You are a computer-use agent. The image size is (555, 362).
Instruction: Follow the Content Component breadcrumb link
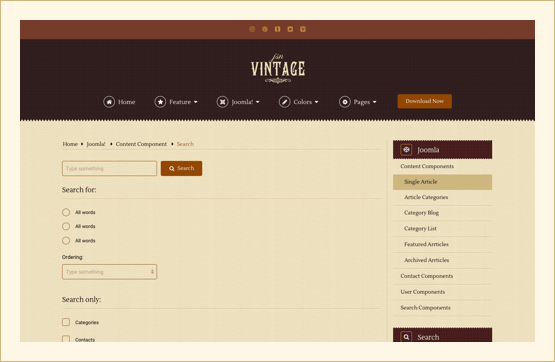coord(141,144)
